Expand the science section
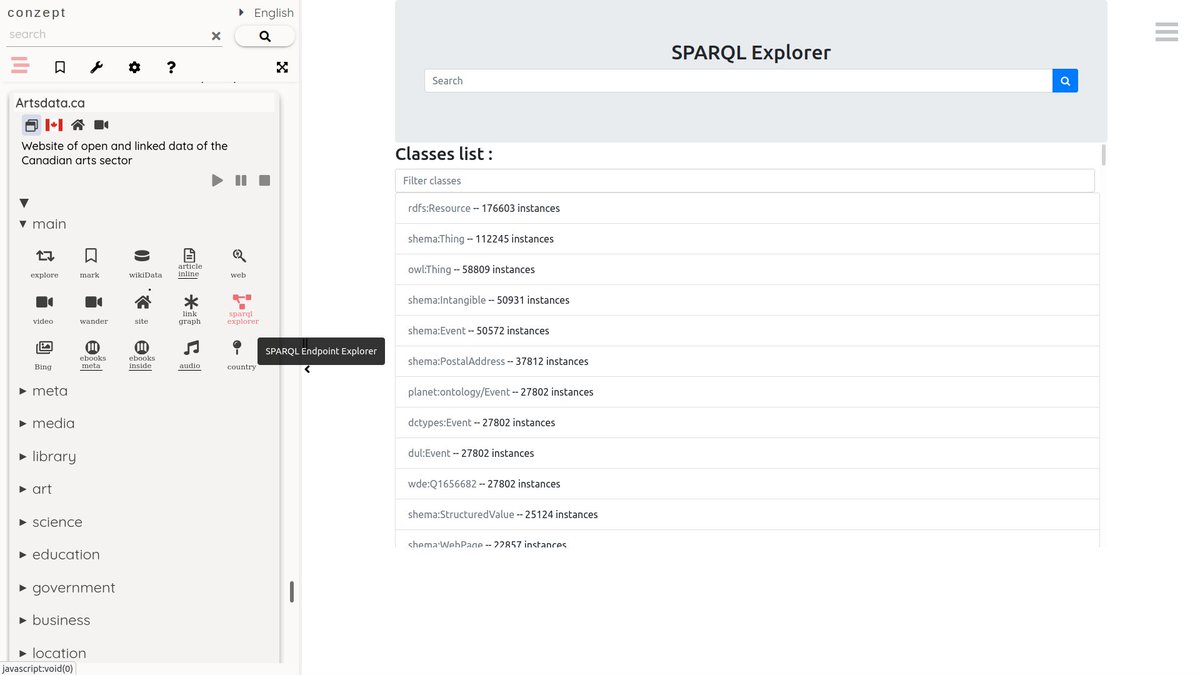The image size is (1200, 675). tap(51, 522)
